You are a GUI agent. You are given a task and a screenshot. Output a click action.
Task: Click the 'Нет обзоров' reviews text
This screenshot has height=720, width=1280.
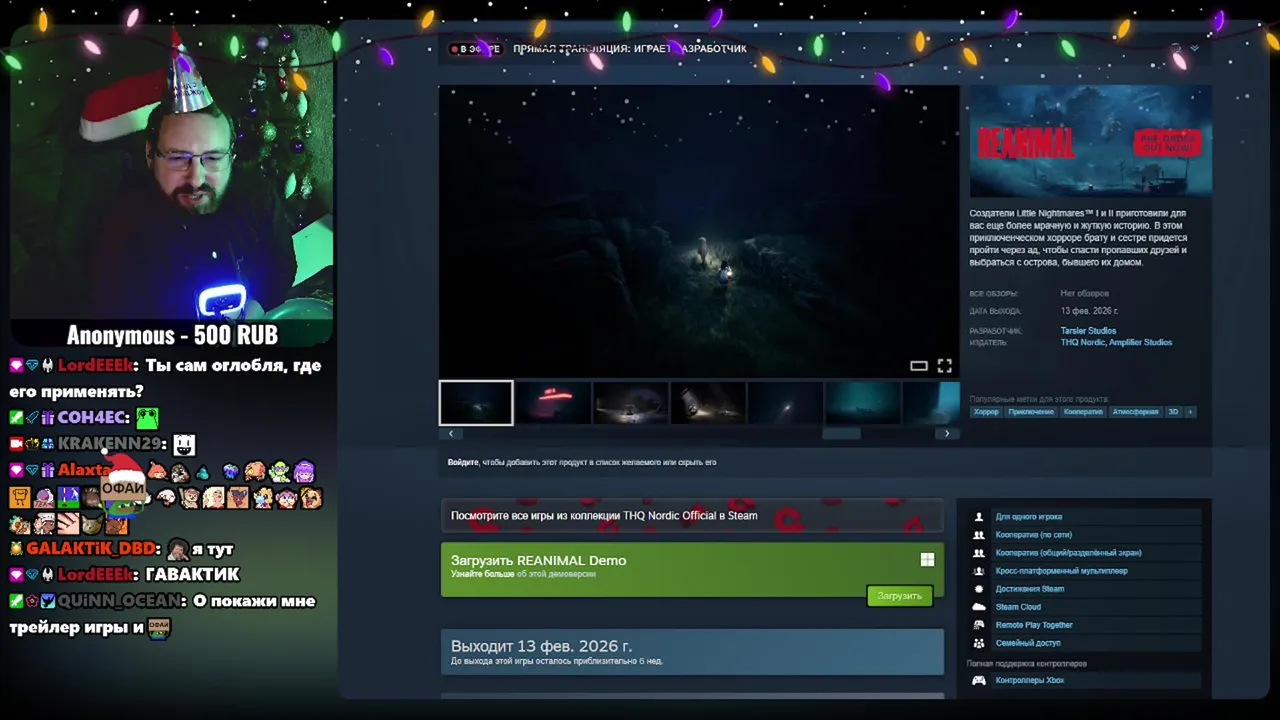coord(1084,294)
